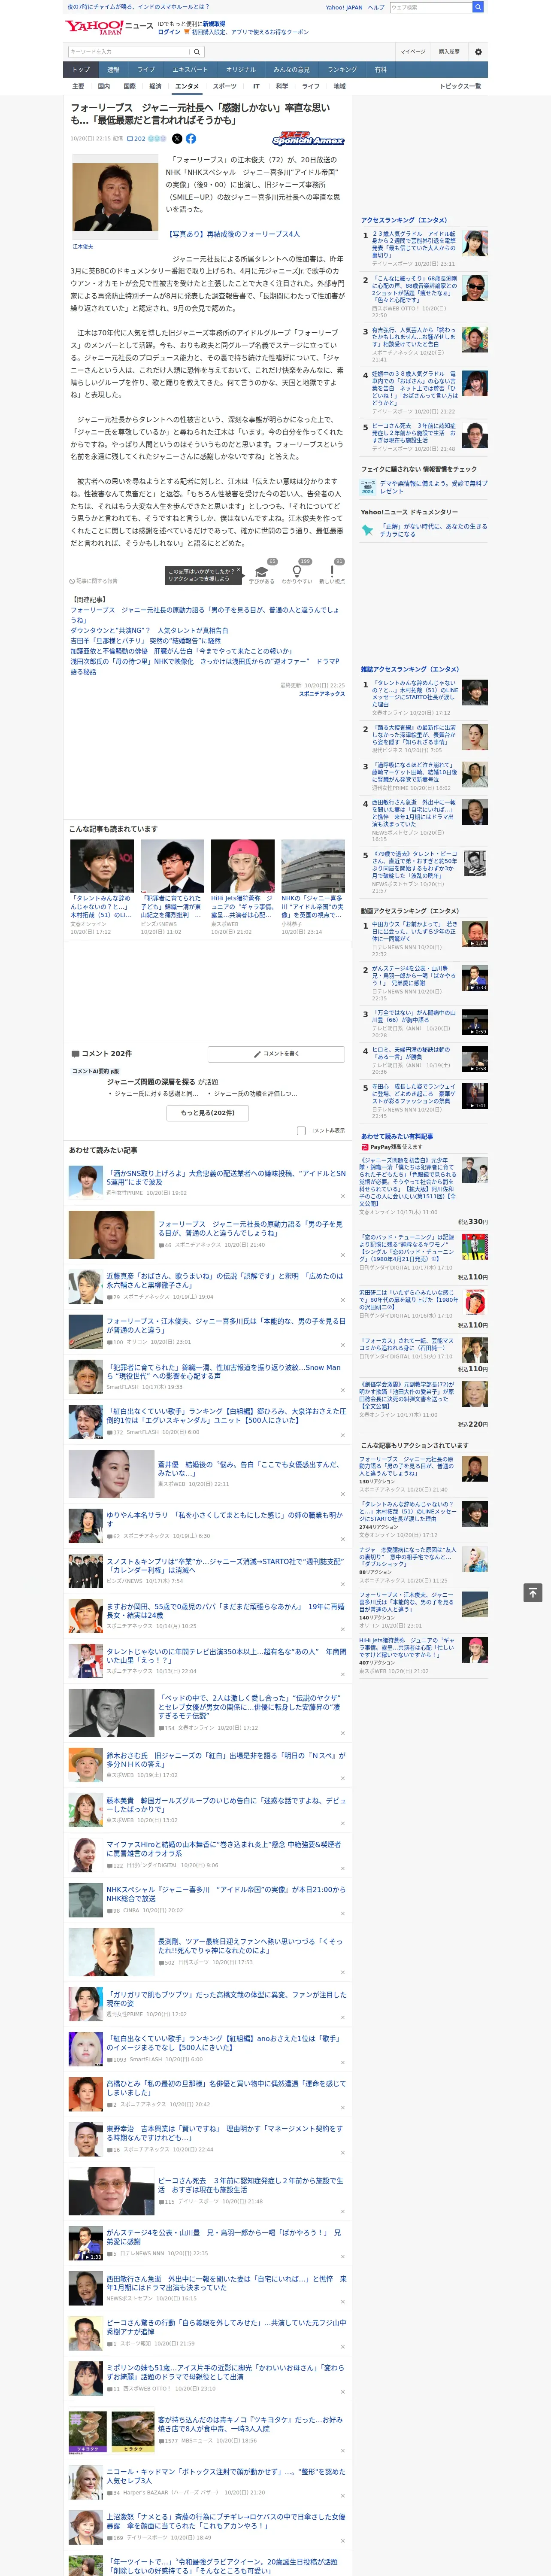Select the 速報 tab

(x=113, y=70)
